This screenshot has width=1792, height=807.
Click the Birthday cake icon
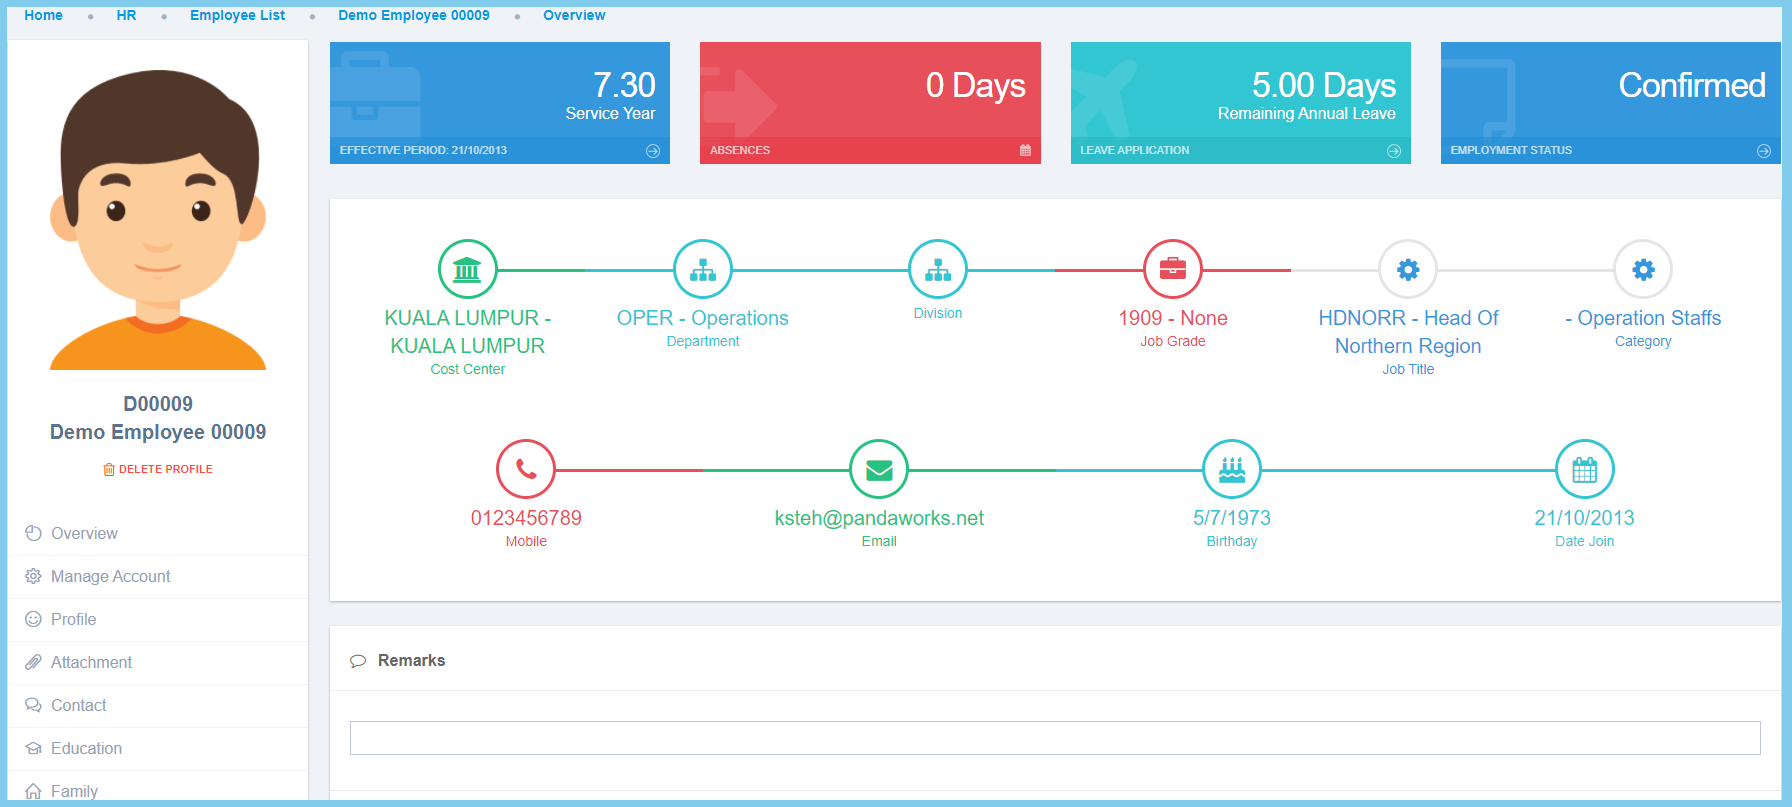pos(1231,469)
